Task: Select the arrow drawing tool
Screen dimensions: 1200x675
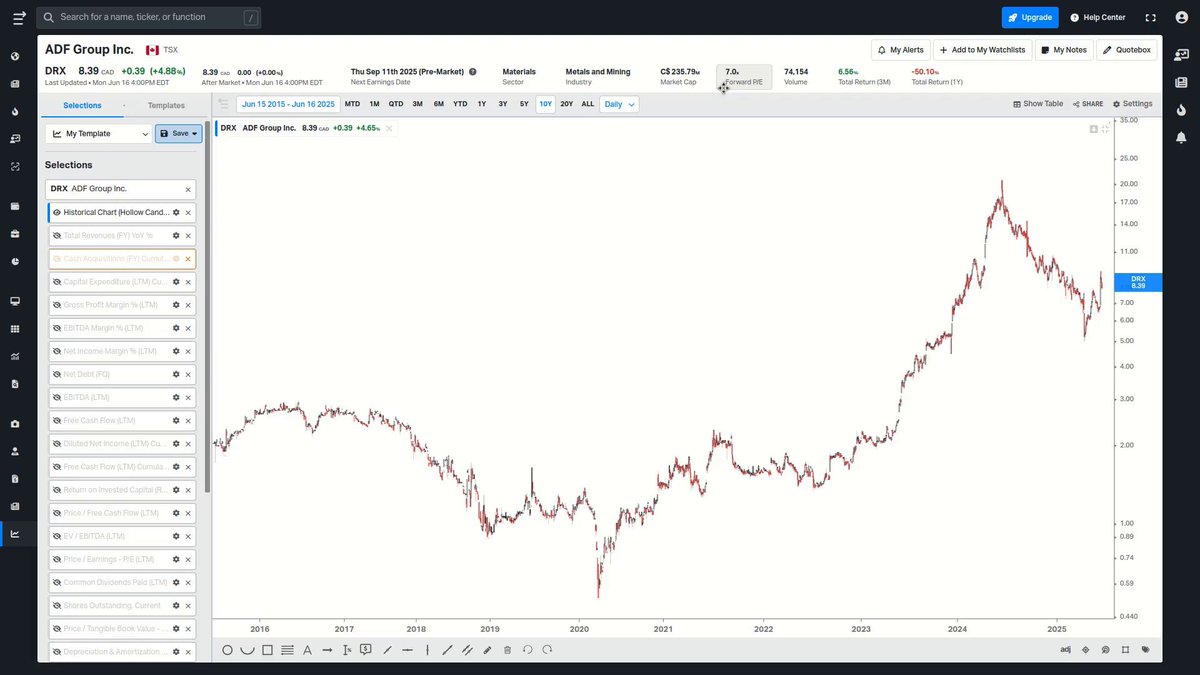Action: coord(327,650)
